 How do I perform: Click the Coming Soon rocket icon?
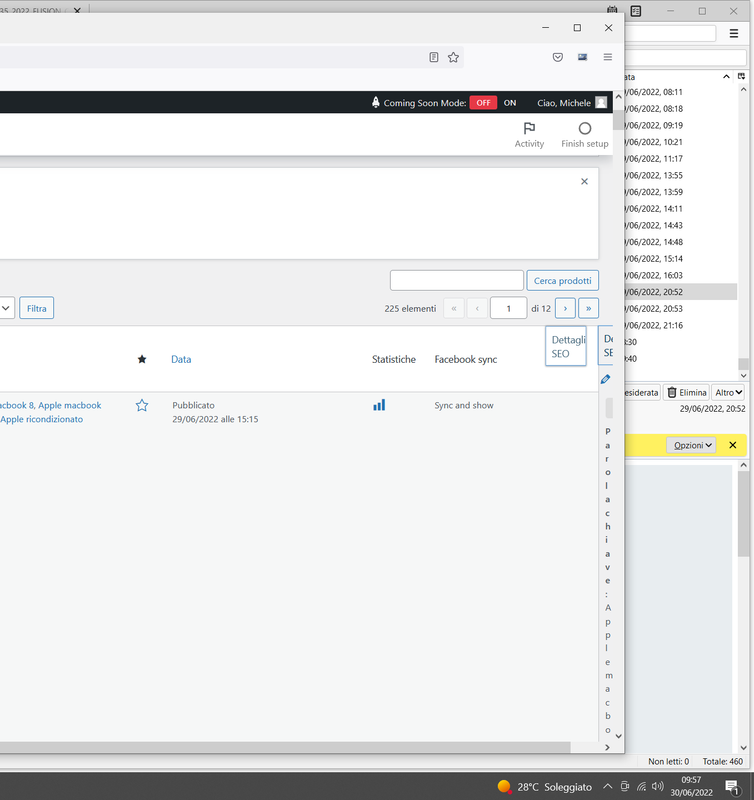tap(375, 102)
